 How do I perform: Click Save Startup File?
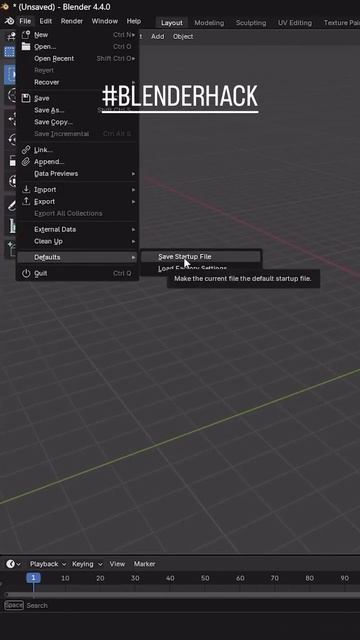point(201,256)
